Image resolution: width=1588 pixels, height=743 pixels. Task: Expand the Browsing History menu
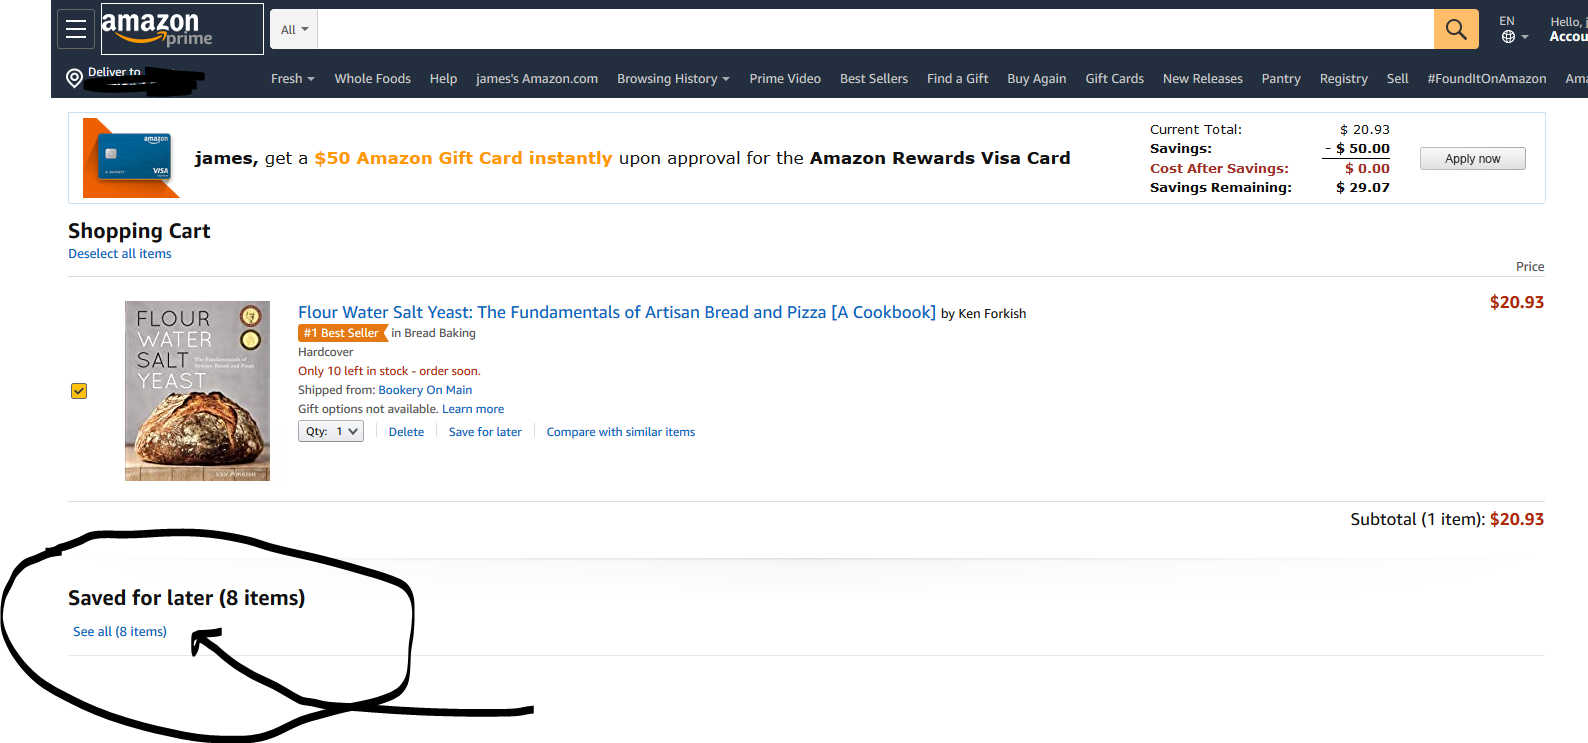coord(673,79)
